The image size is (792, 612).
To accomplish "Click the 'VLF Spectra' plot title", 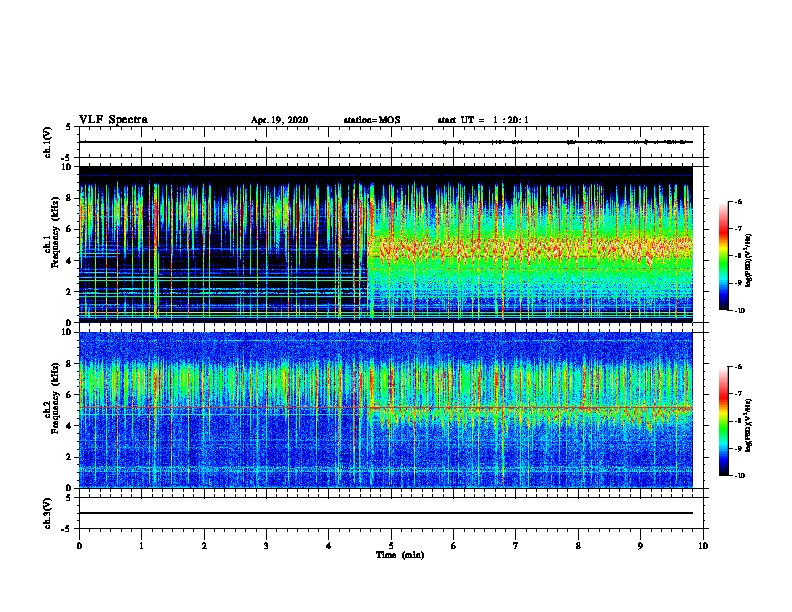I will (113, 119).
